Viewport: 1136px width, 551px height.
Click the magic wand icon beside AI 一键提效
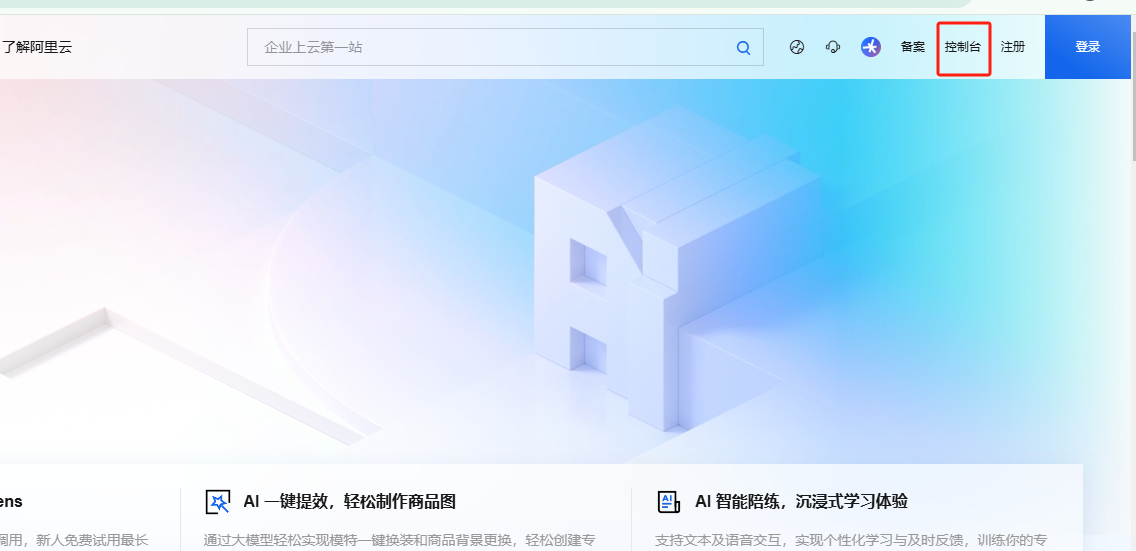217,502
